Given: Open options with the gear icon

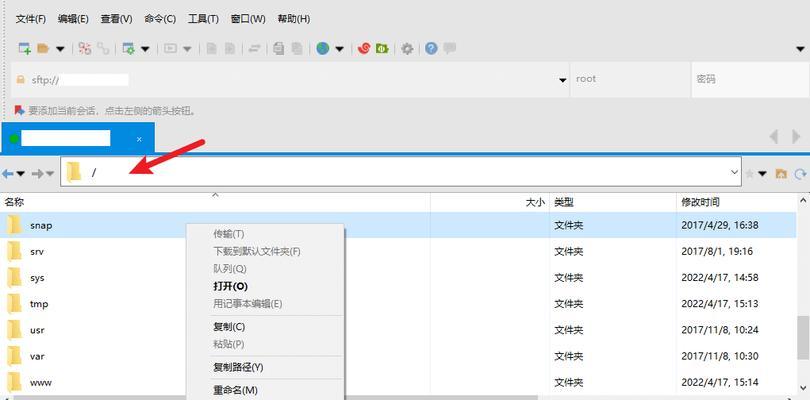Looking at the screenshot, I should tap(407, 49).
